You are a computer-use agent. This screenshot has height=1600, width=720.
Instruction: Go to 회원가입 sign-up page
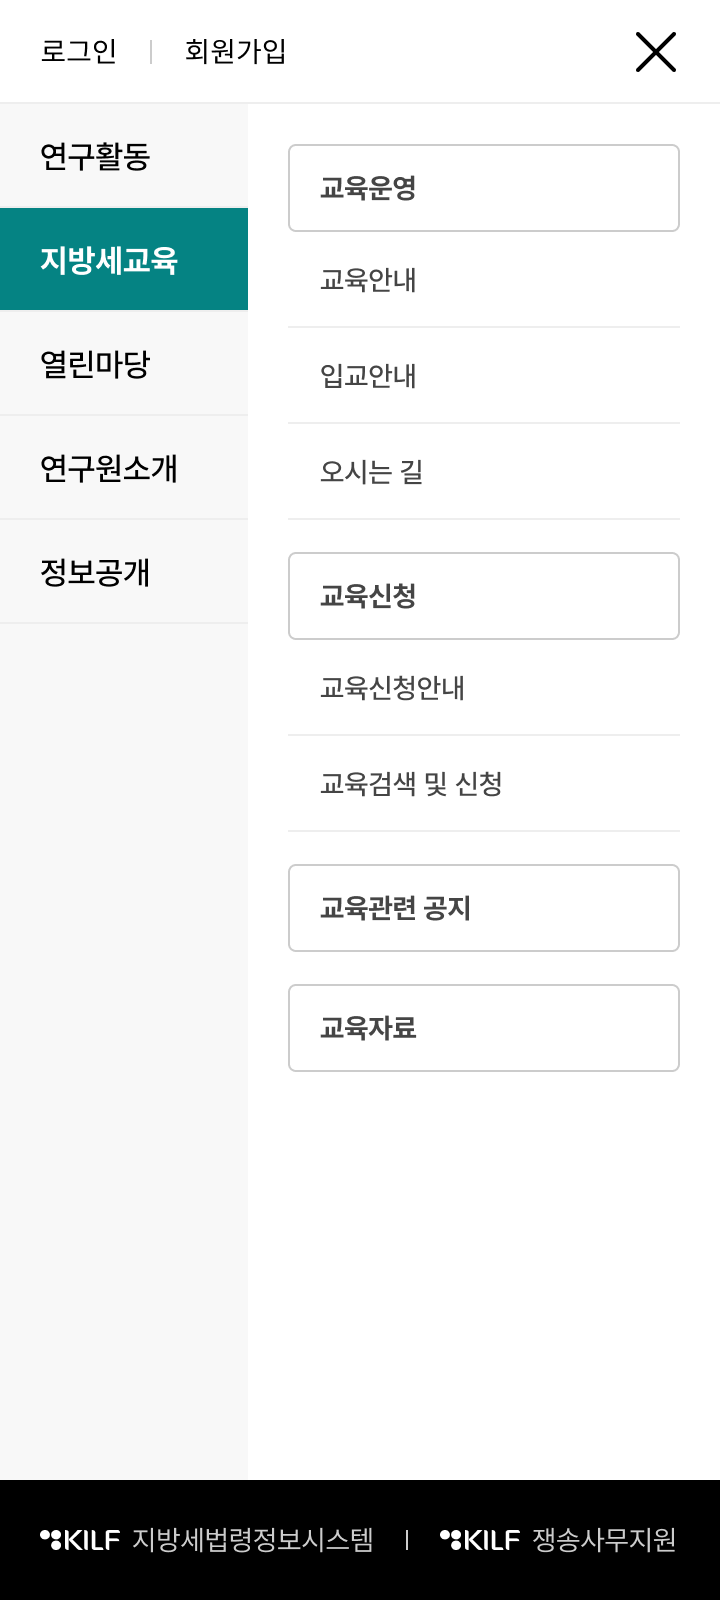point(236,52)
